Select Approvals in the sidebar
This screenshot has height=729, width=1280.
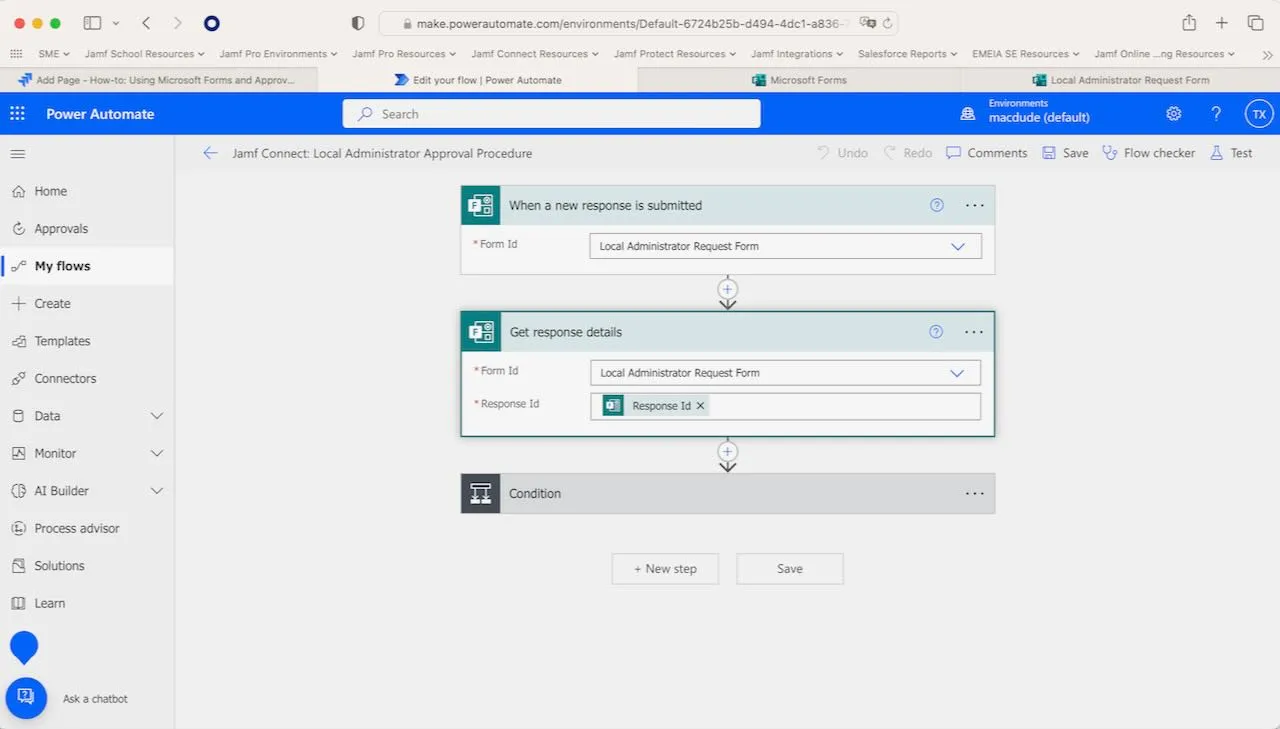pos(61,229)
